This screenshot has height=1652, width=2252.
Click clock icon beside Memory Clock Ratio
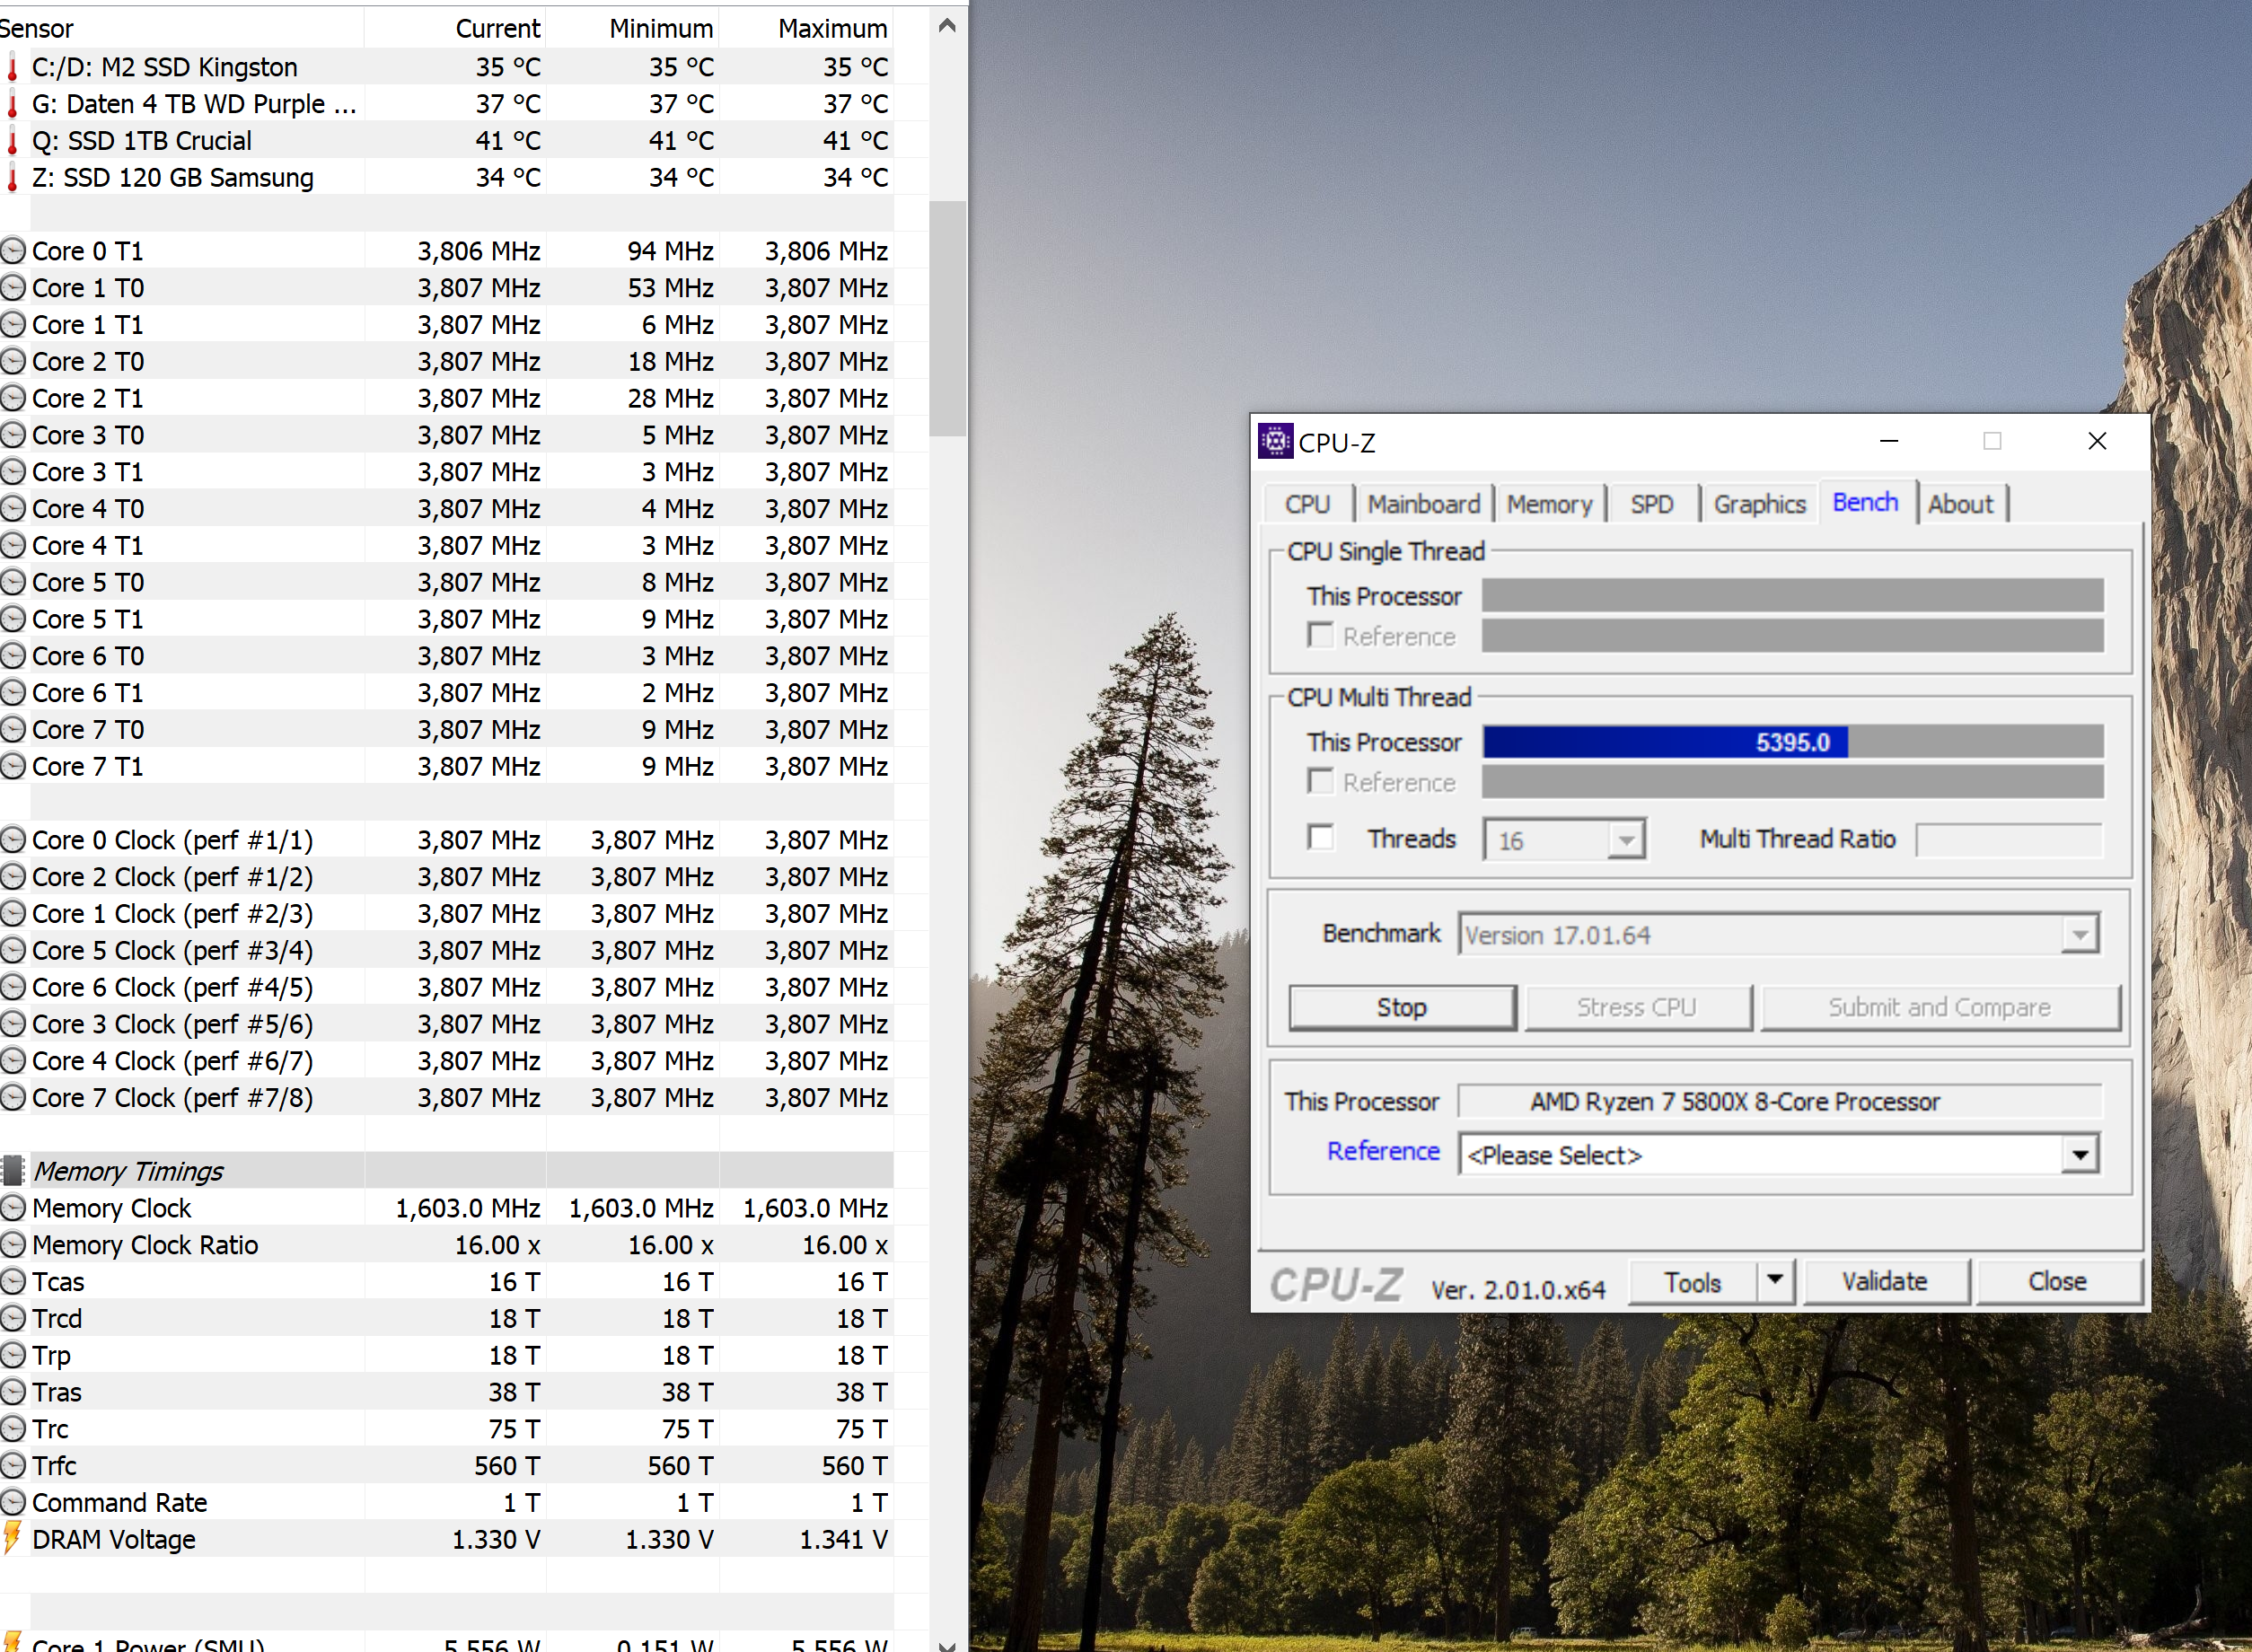pyautogui.click(x=13, y=1245)
